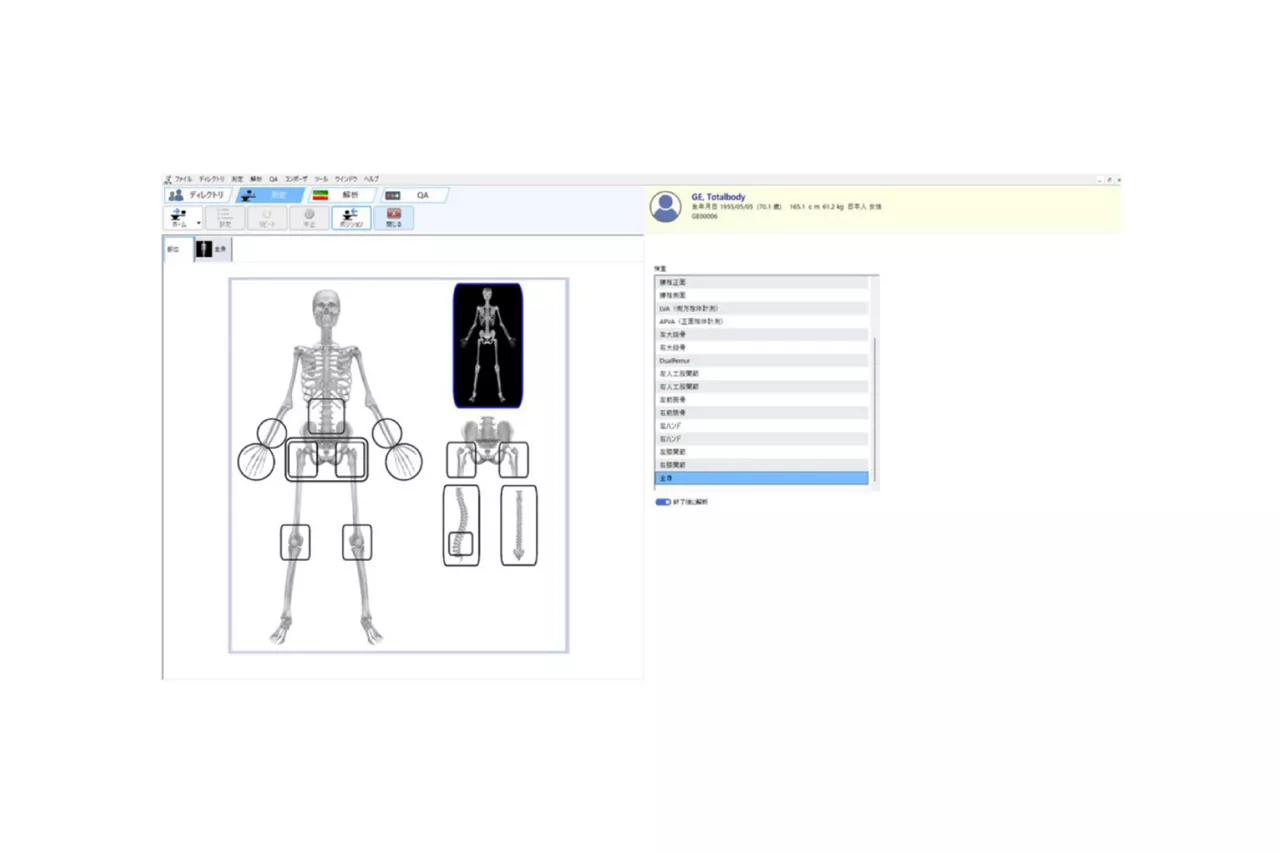Choose 左人工股関節 in the exam list

761,374
